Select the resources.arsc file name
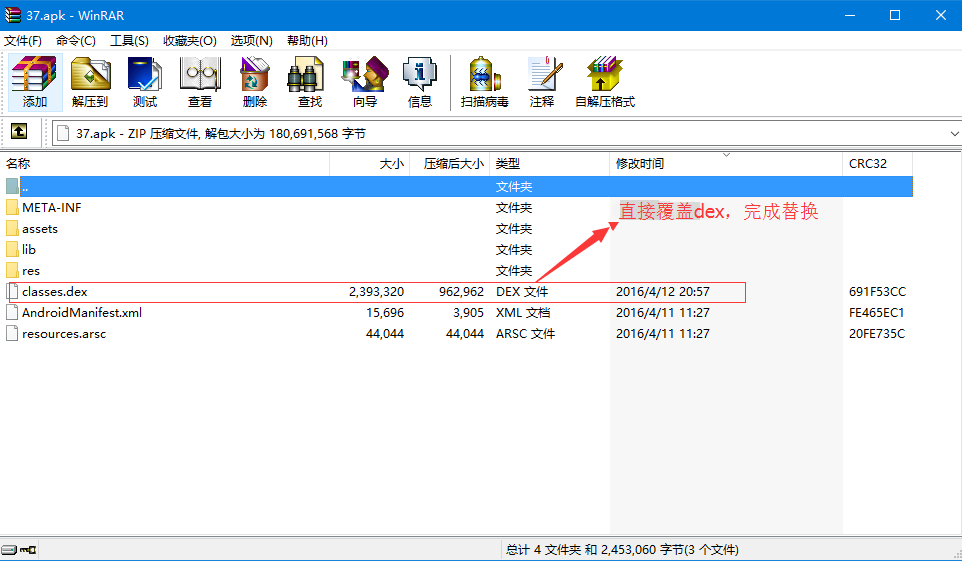 [64, 334]
